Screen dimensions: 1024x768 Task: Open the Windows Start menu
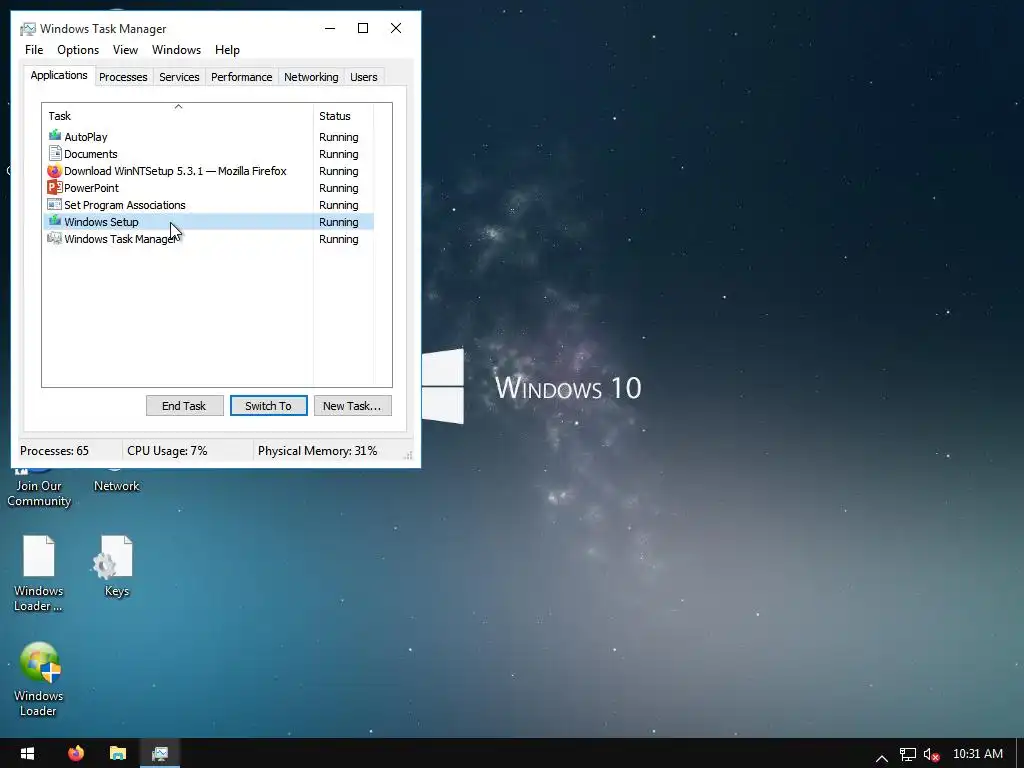tap(27, 754)
